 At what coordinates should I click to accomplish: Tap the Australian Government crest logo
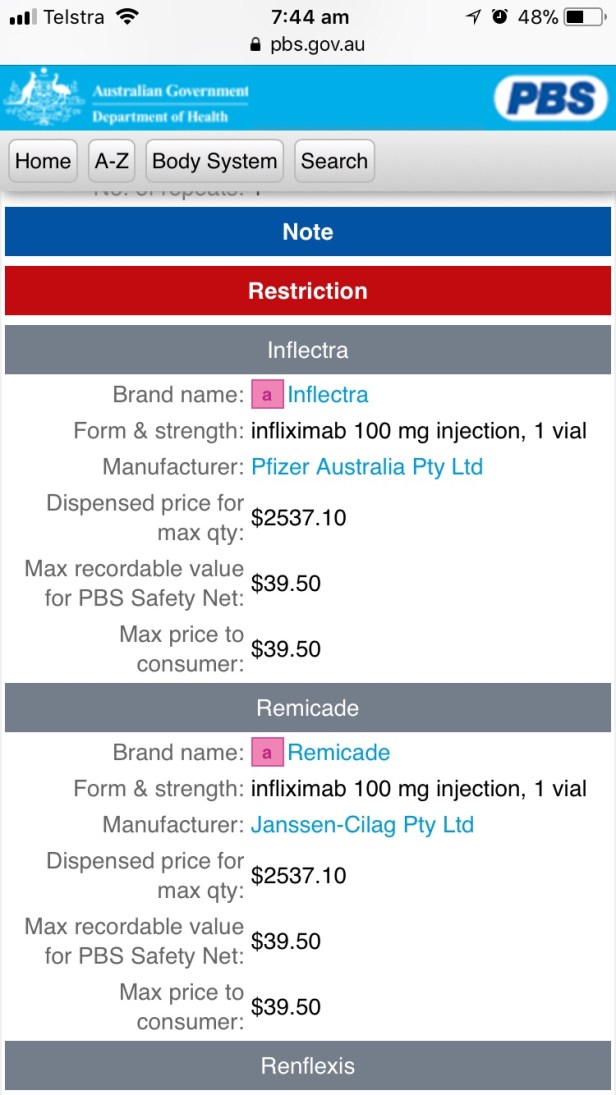coord(44,98)
